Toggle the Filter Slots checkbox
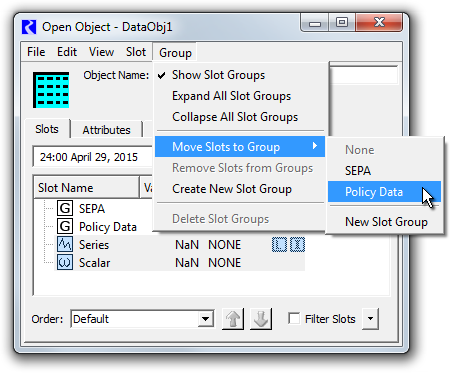Screen dimensions: 450x373 click(x=294, y=318)
